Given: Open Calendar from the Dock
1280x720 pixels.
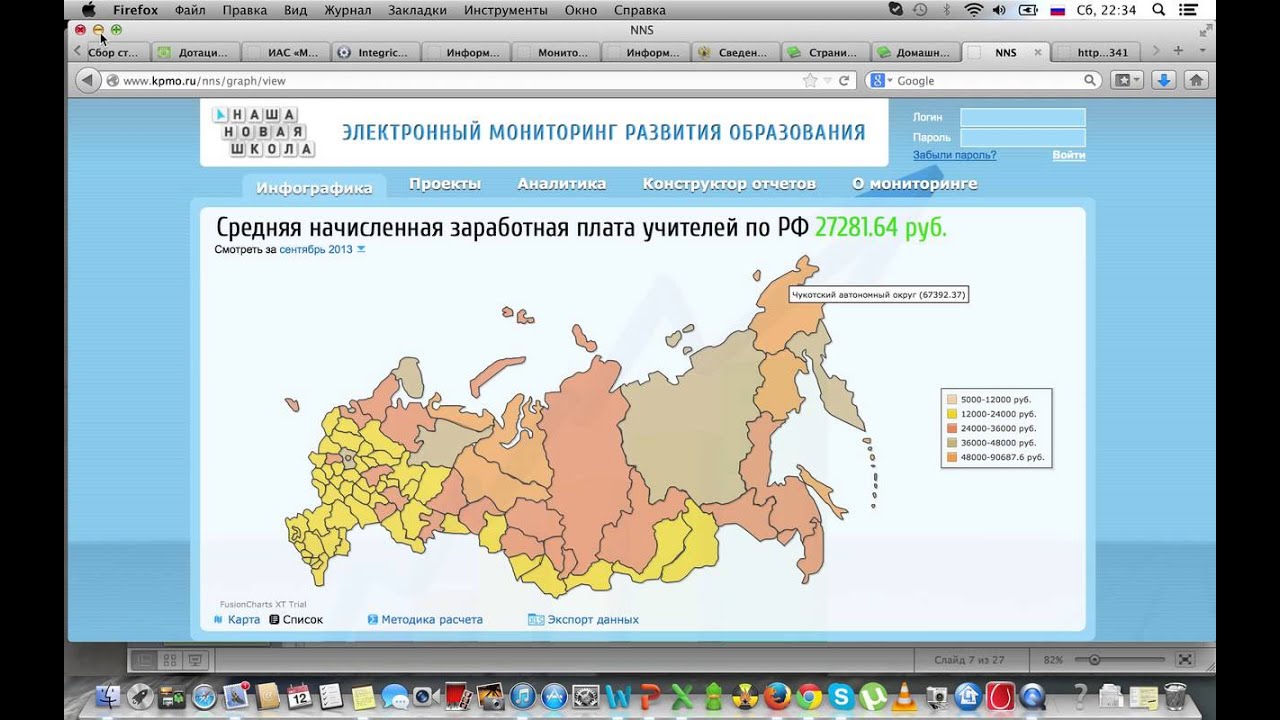Looking at the screenshot, I should tap(298, 695).
